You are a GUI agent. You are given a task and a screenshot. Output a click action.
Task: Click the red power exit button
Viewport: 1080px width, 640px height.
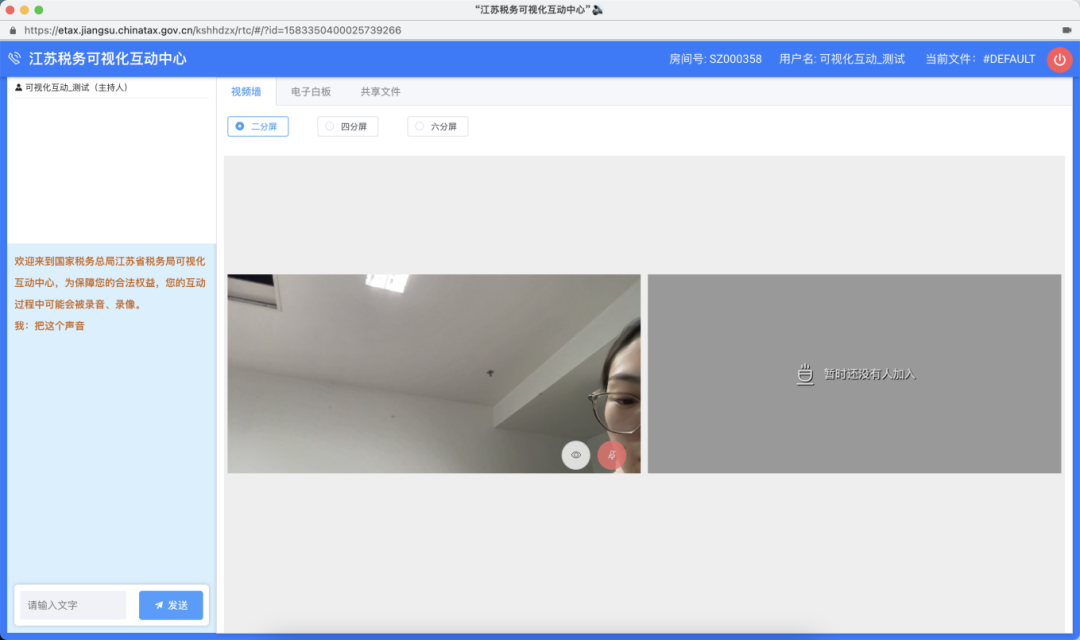click(1059, 59)
